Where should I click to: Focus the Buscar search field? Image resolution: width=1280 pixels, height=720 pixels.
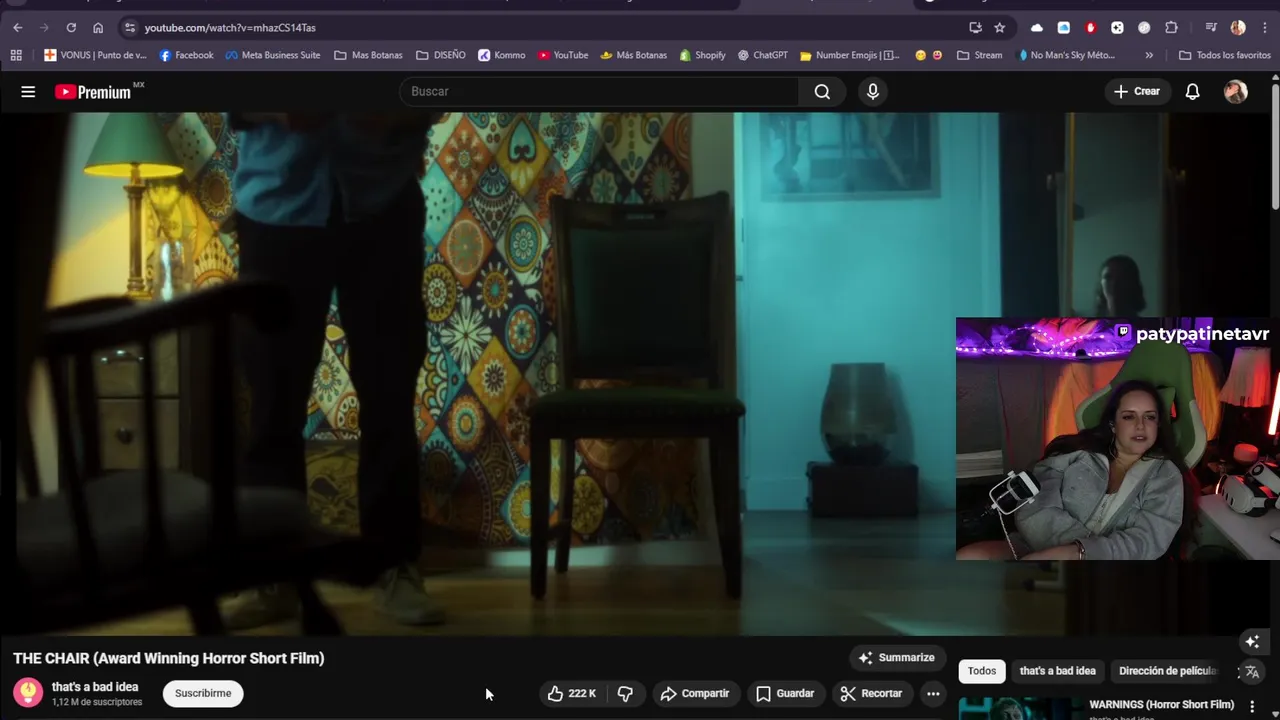(x=600, y=92)
